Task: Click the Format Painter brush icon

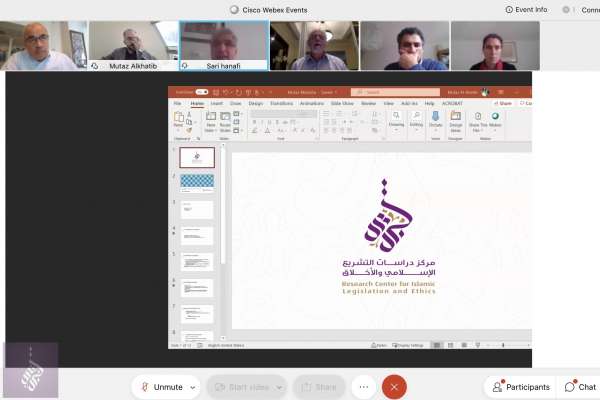Action: (x=189, y=131)
